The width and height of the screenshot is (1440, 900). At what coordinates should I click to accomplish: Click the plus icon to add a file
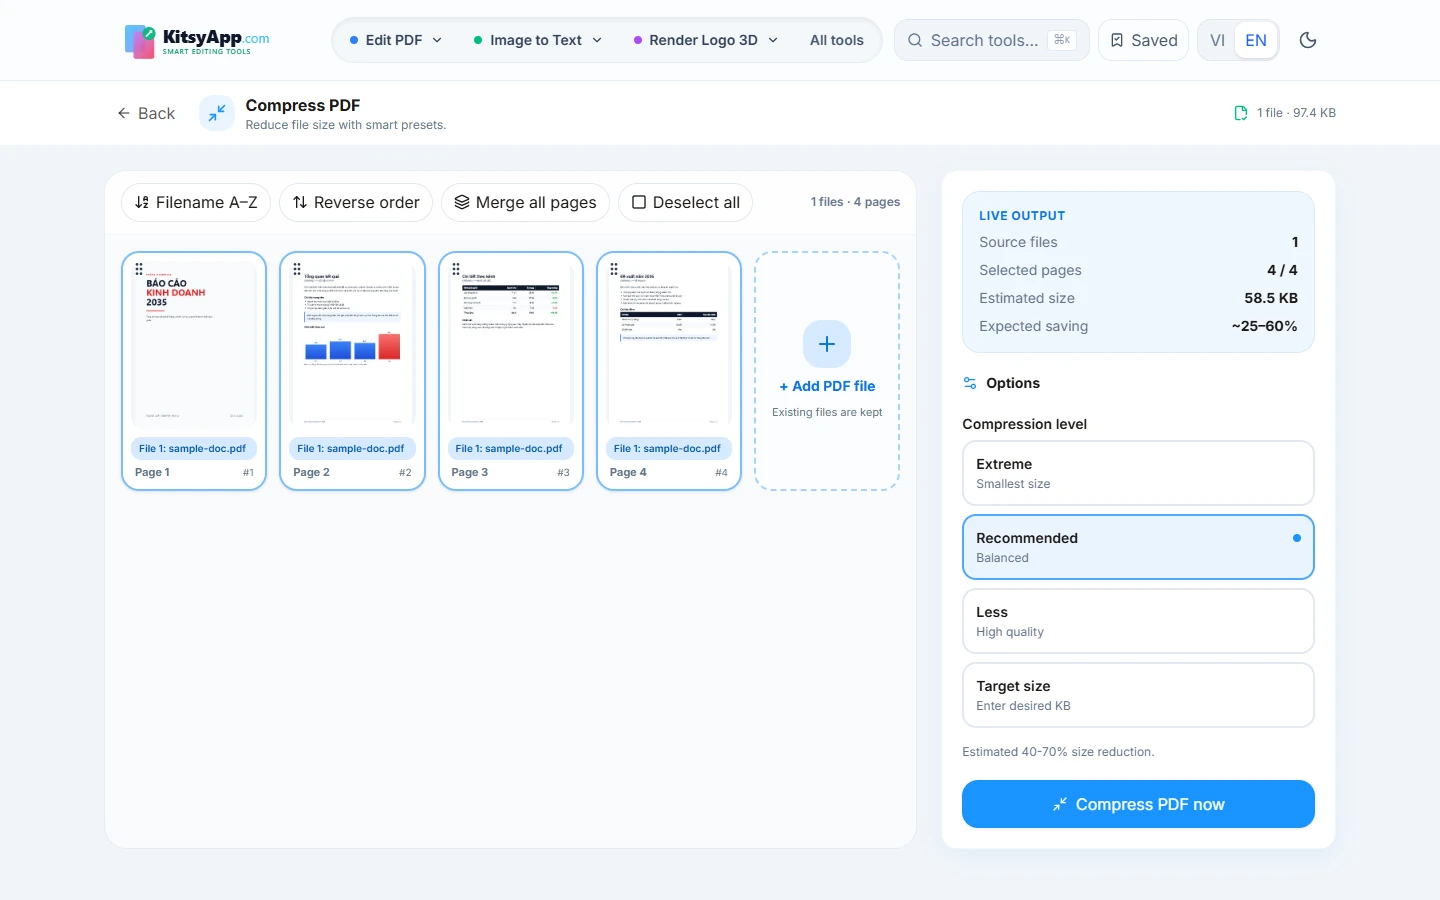827,344
